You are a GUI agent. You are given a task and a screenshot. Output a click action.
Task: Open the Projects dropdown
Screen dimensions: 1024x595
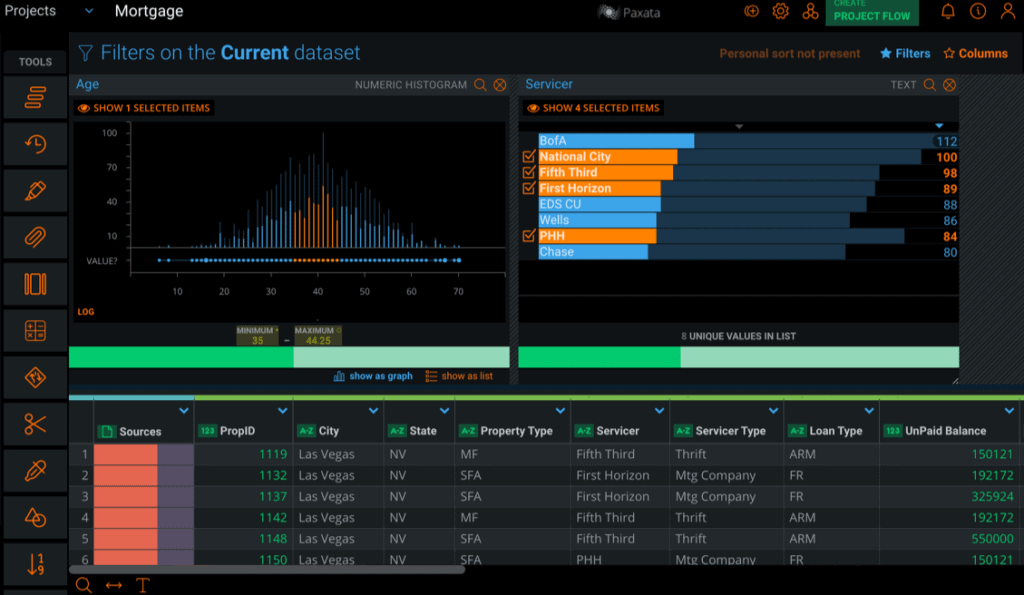(x=88, y=12)
